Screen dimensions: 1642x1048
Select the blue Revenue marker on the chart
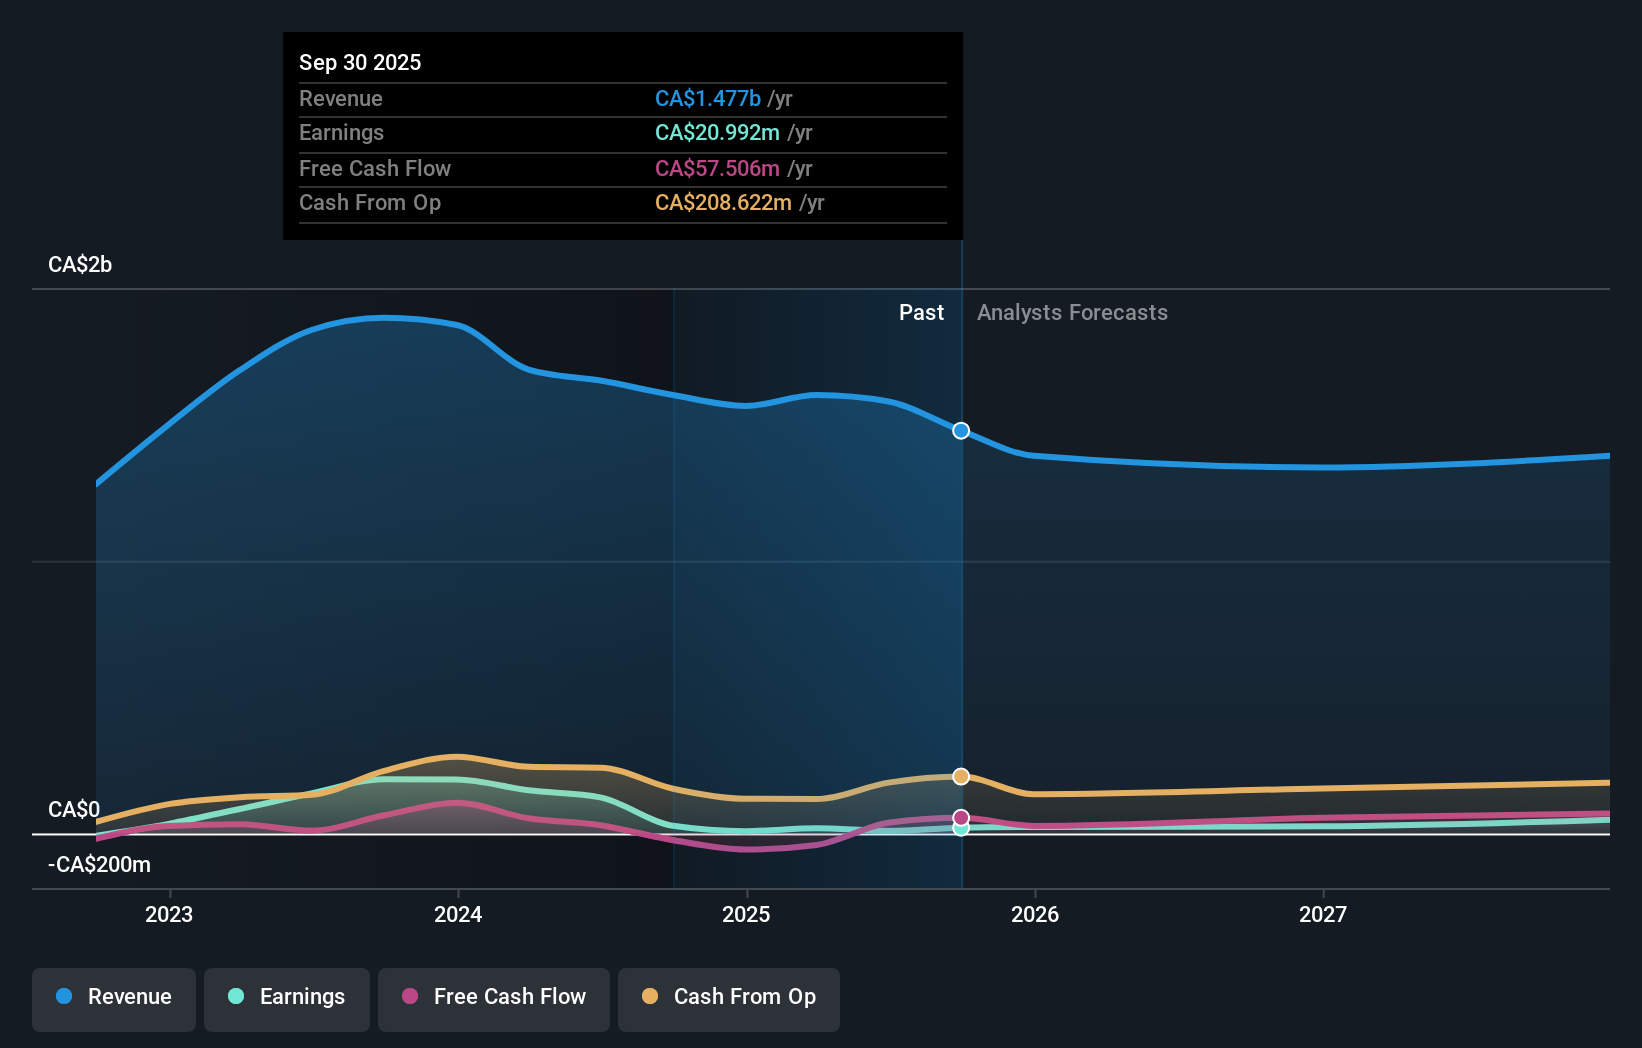click(960, 431)
